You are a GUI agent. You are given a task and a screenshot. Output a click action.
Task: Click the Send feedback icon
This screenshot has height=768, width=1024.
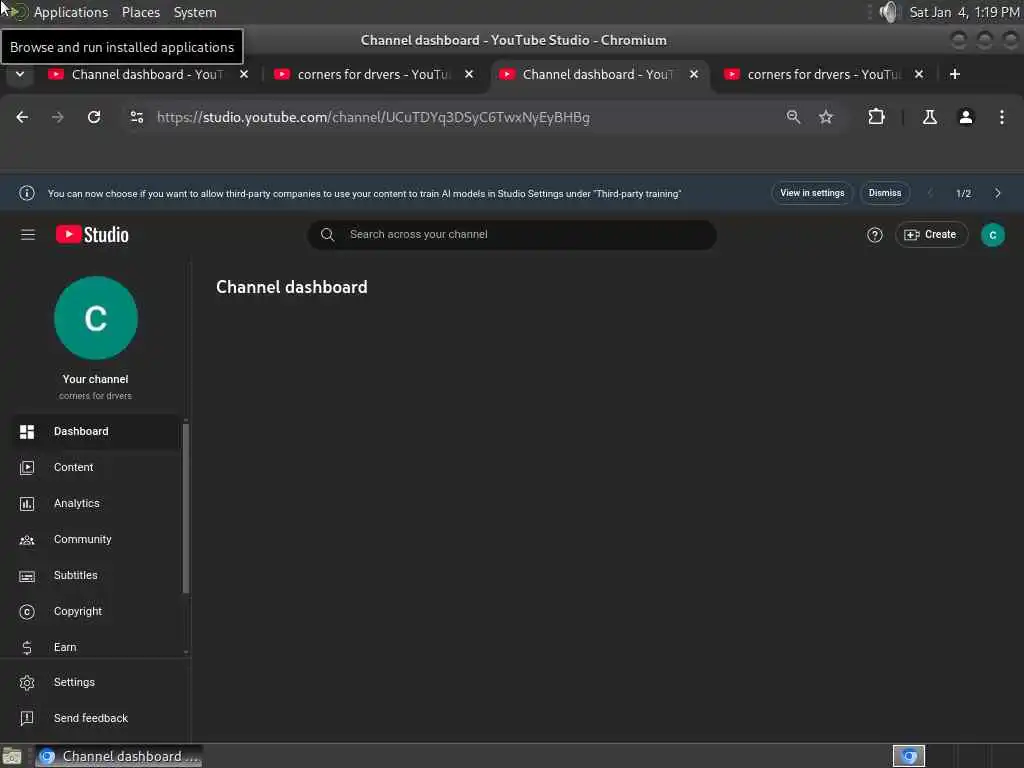pyautogui.click(x=27, y=718)
